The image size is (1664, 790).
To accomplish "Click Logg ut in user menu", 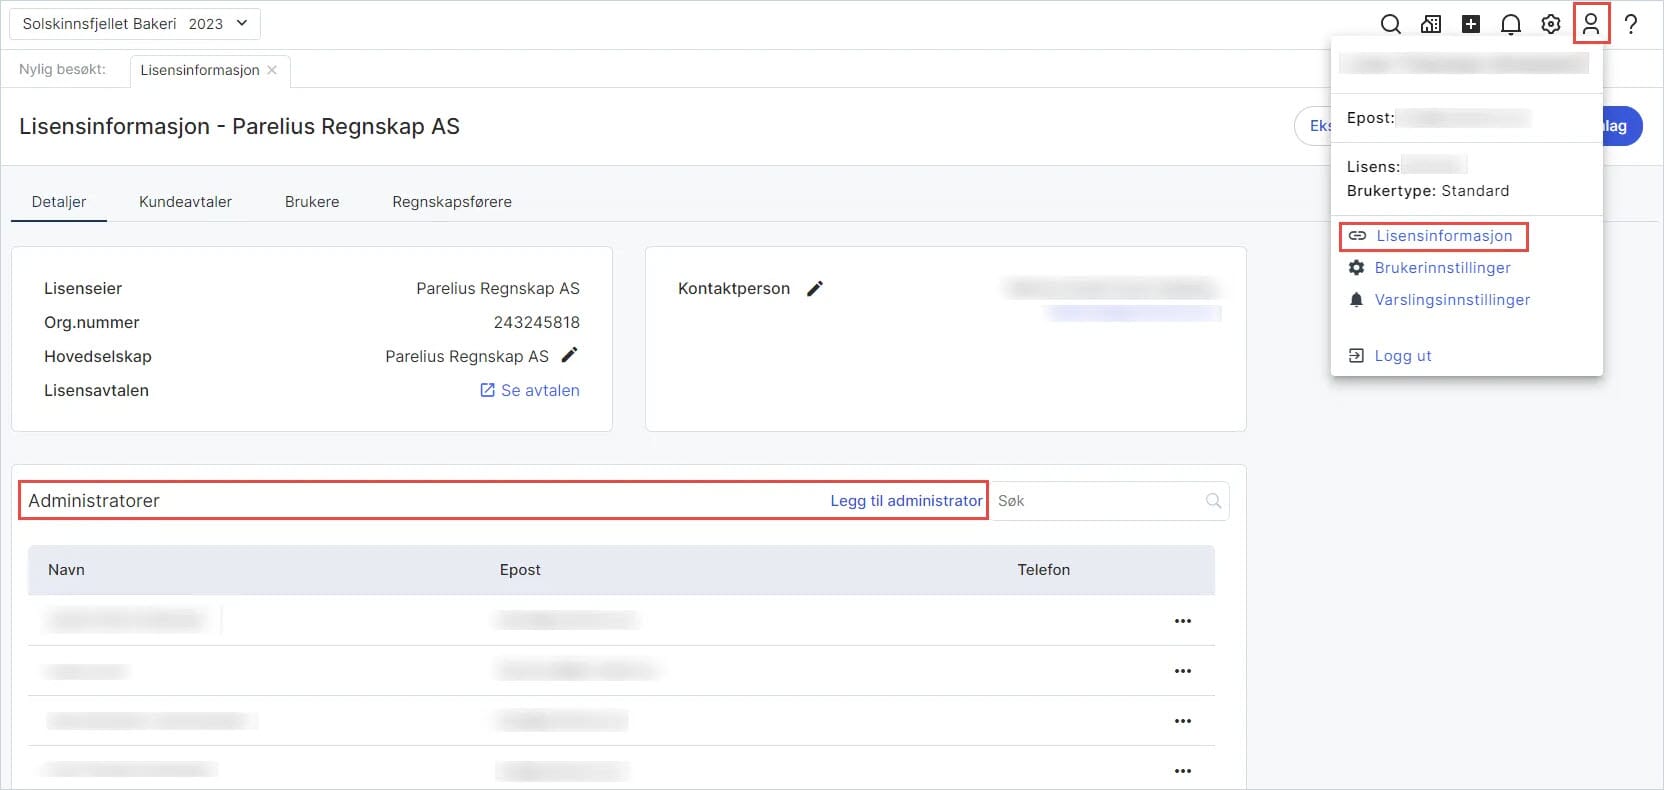I will pyautogui.click(x=1402, y=356).
